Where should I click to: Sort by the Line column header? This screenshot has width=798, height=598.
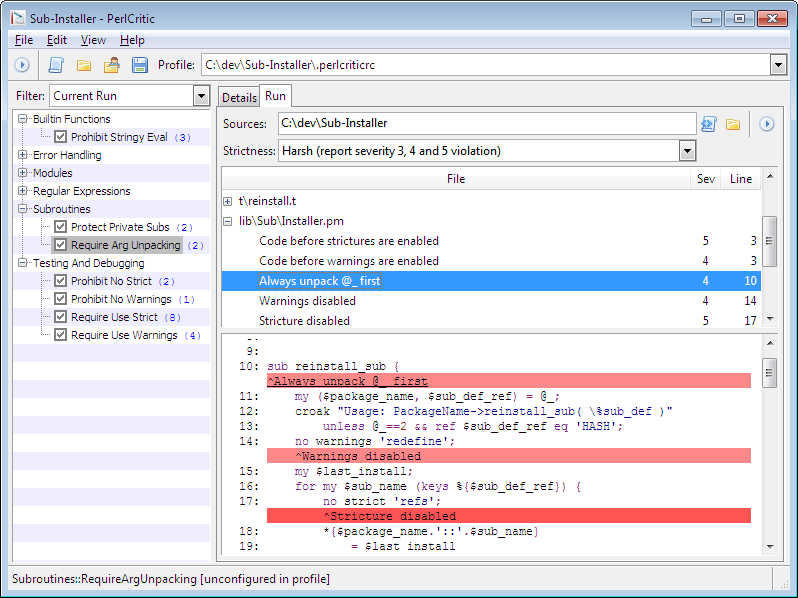740,179
